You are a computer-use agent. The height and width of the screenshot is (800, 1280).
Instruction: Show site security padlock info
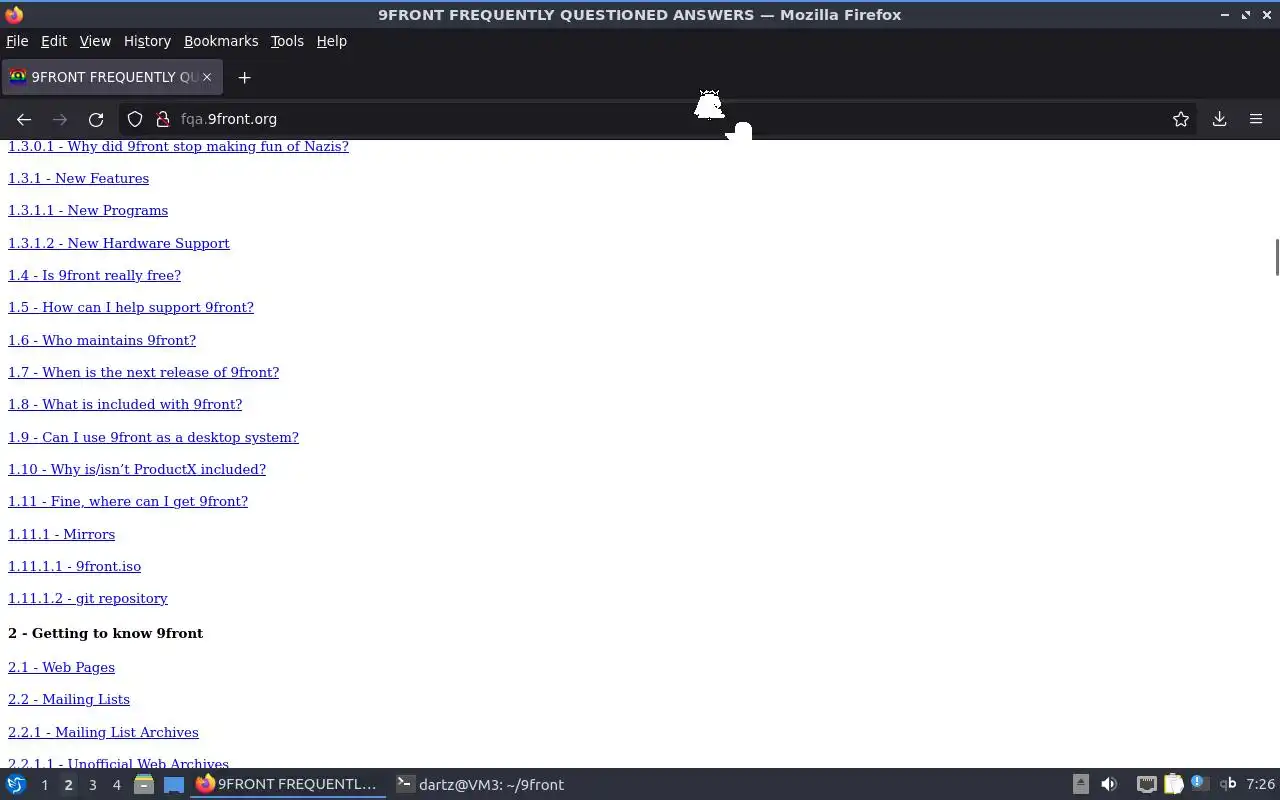[x=163, y=119]
